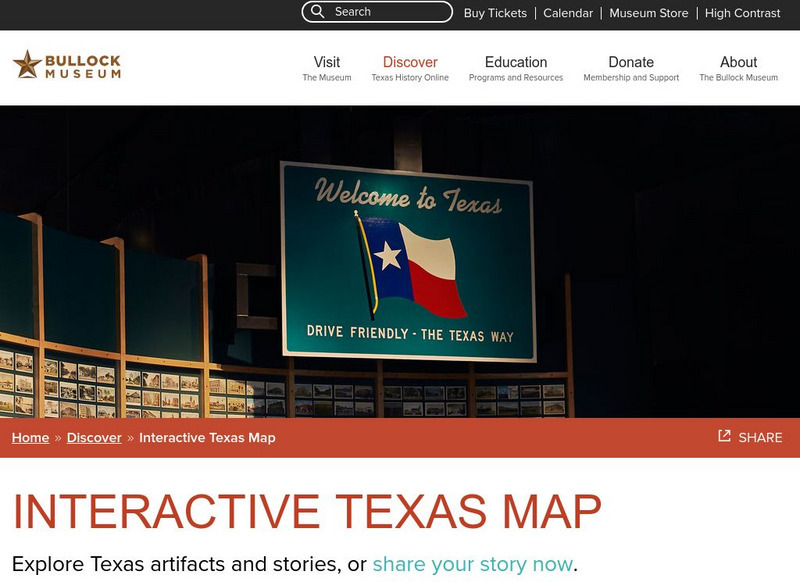Click the Home breadcrumb link

click(x=31, y=438)
